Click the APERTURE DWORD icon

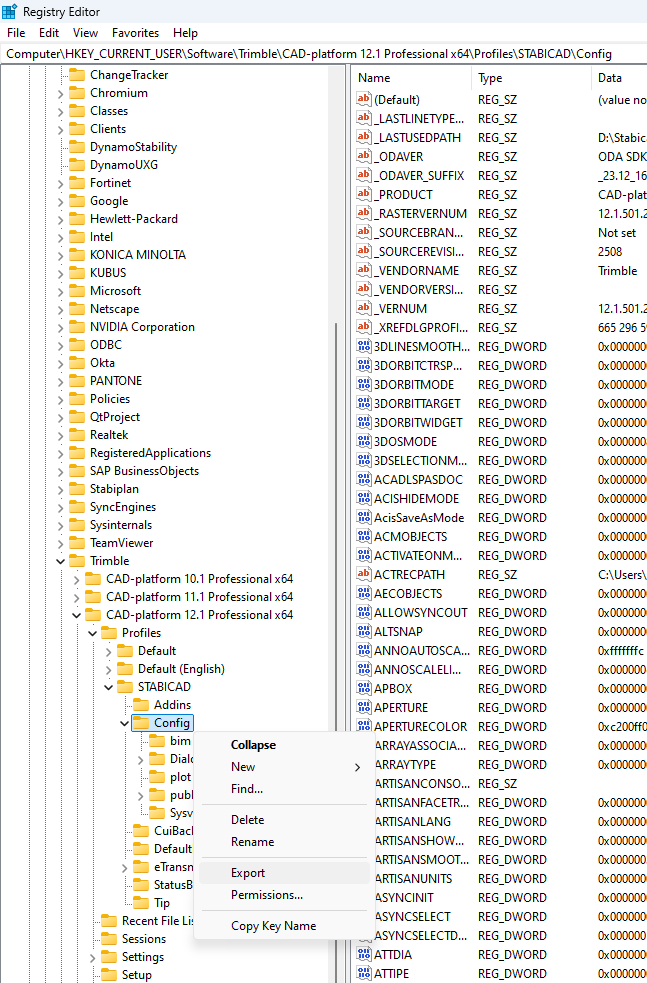(364, 707)
